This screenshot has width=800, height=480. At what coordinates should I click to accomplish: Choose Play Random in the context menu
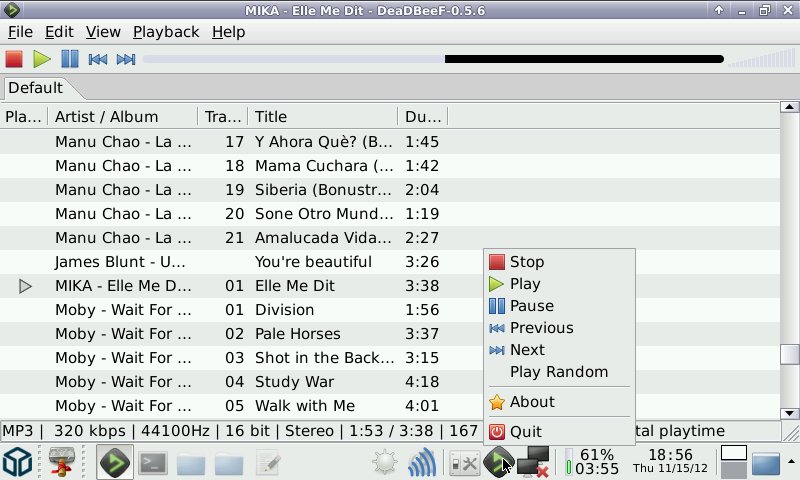(559, 372)
